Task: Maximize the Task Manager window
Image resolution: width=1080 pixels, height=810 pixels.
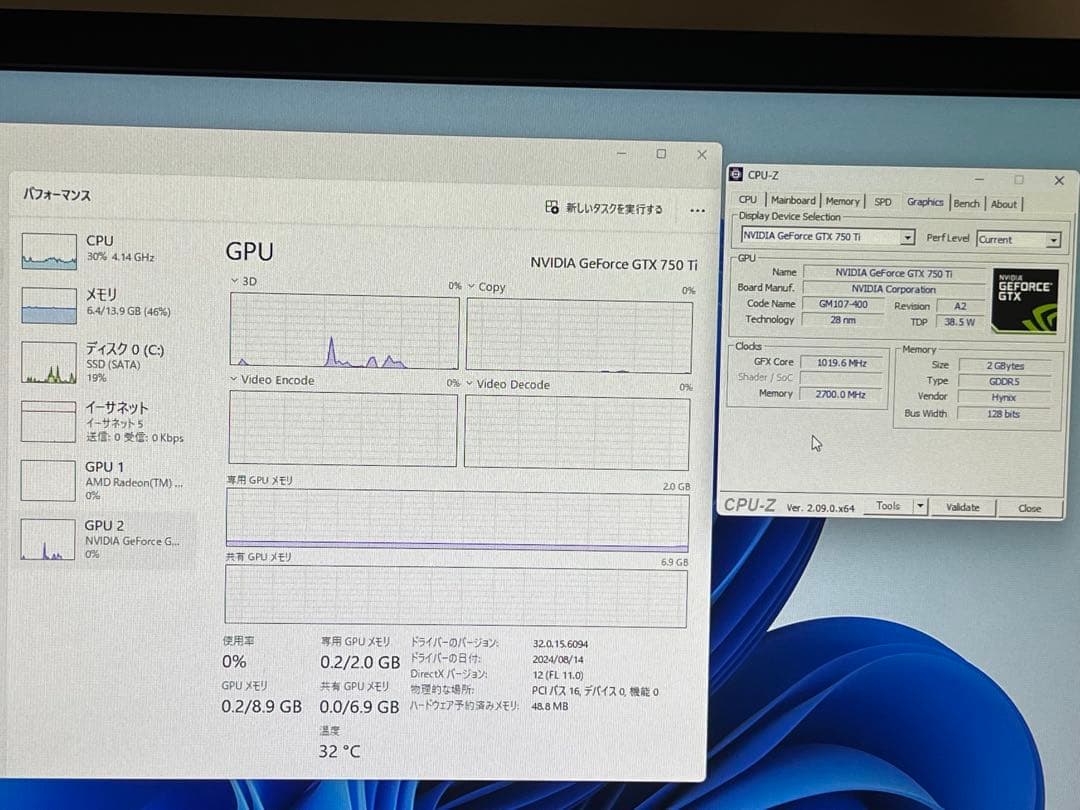Action: pos(661,154)
